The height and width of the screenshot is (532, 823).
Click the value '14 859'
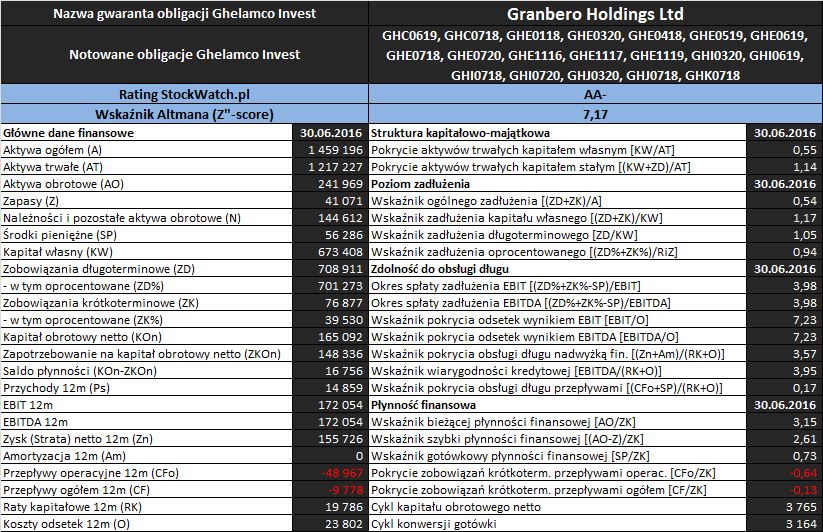pos(344,388)
